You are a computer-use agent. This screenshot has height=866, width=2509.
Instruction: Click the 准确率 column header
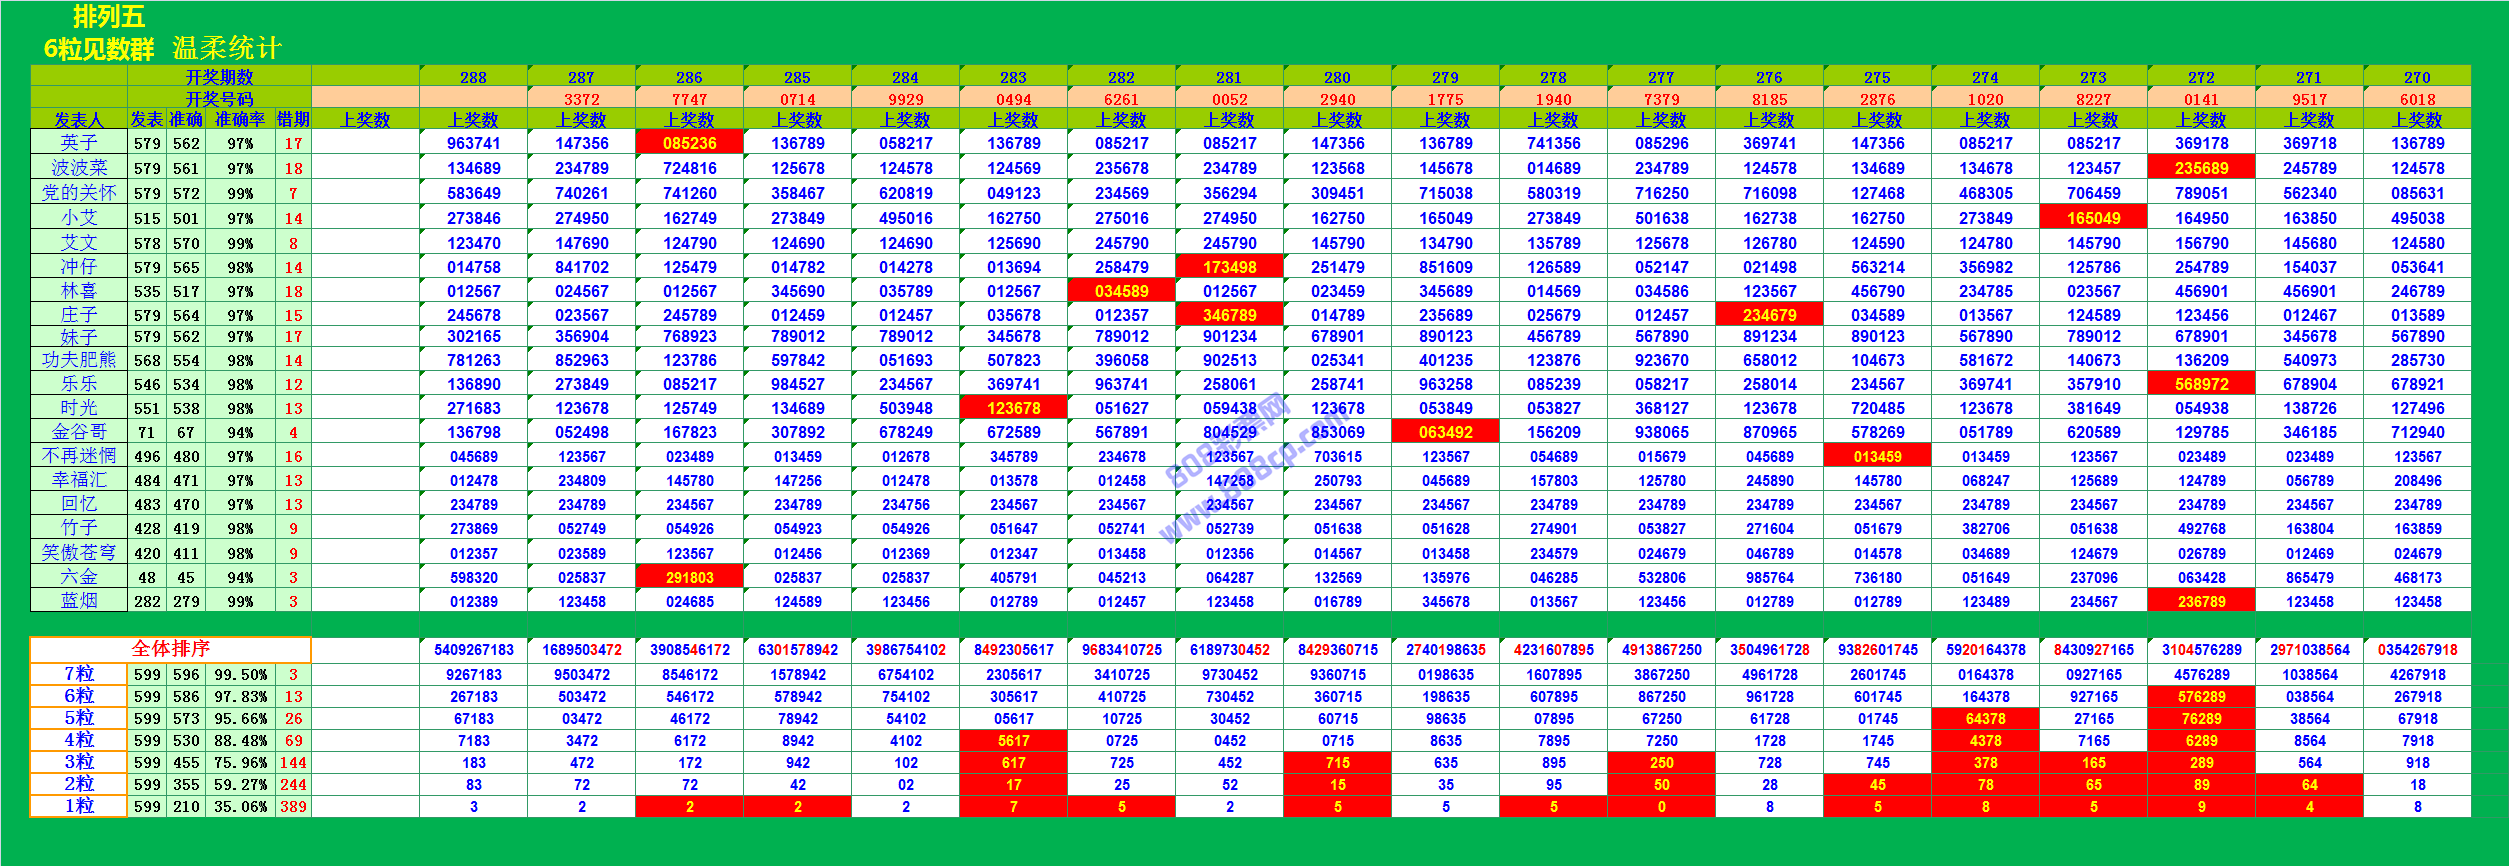coord(240,120)
